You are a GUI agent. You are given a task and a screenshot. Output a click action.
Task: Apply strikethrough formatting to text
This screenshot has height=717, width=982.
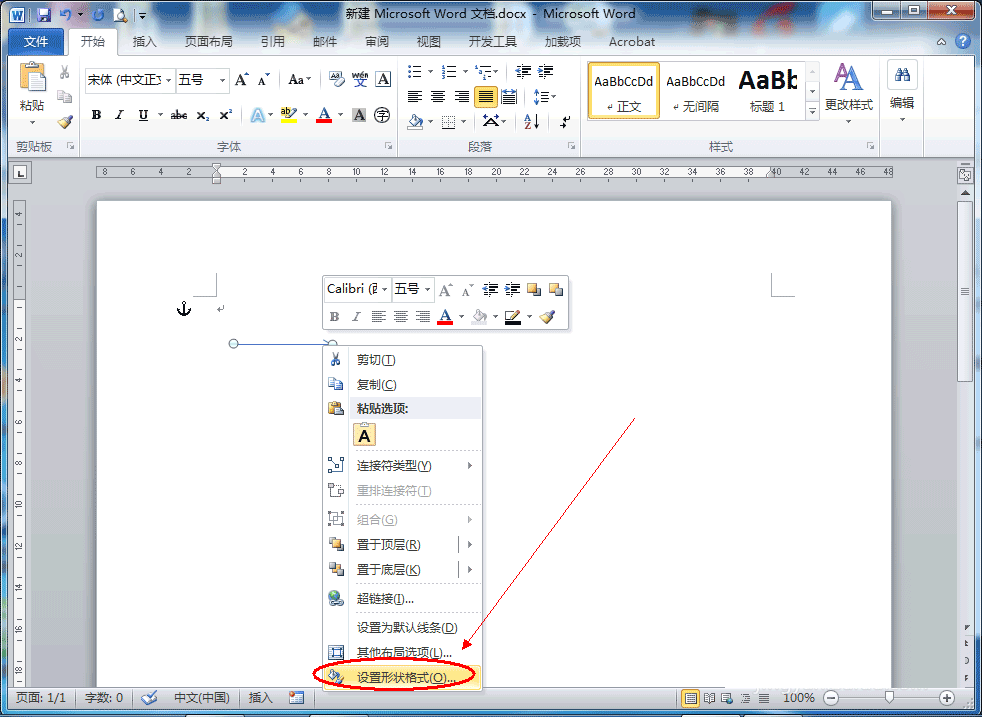click(181, 114)
